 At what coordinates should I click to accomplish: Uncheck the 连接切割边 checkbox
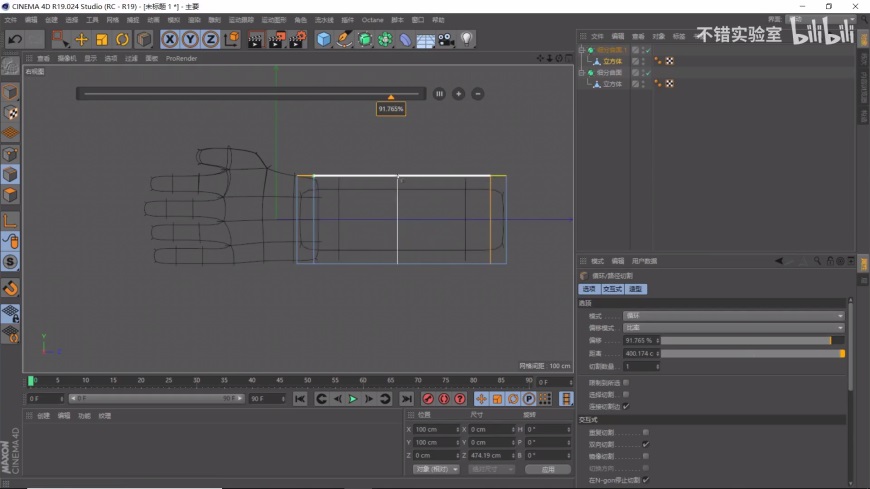(x=626, y=406)
